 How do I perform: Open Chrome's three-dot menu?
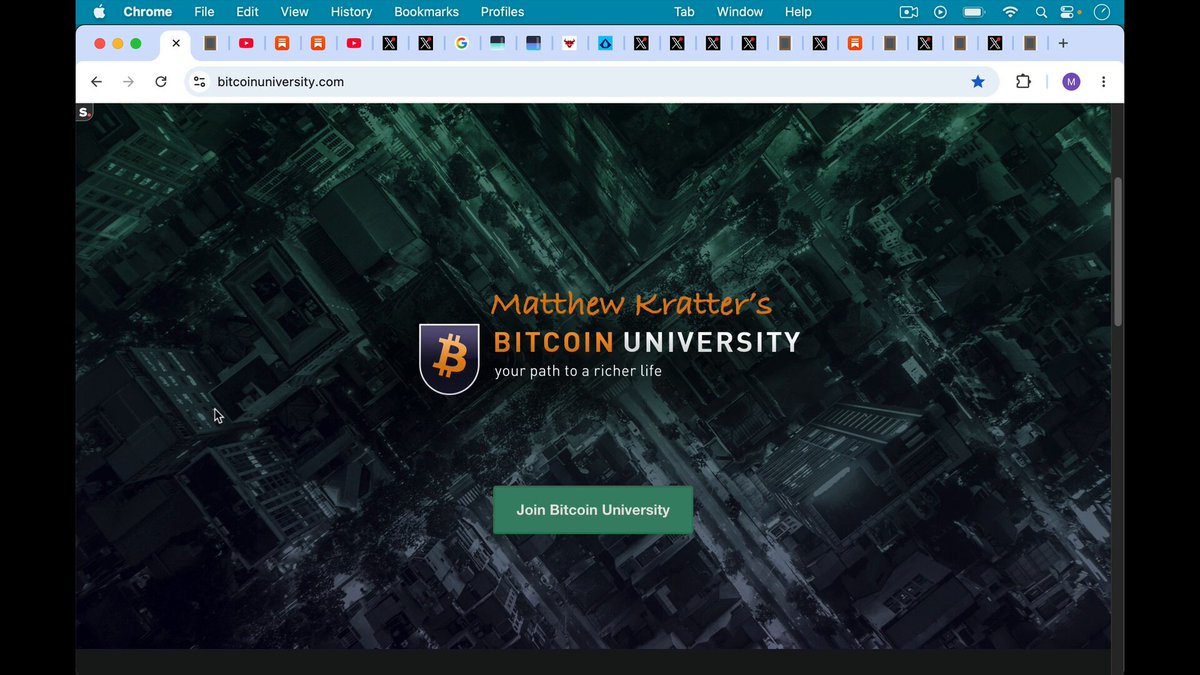[1103, 82]
